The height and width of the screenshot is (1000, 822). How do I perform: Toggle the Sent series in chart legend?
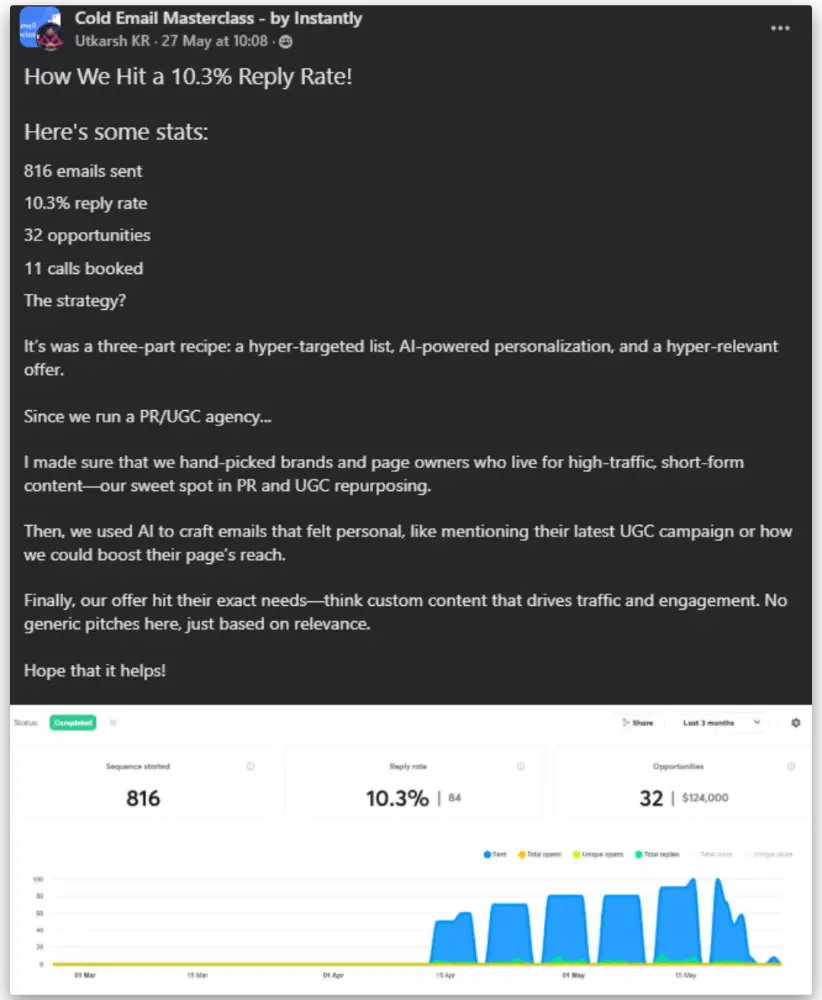click(497, 854)
